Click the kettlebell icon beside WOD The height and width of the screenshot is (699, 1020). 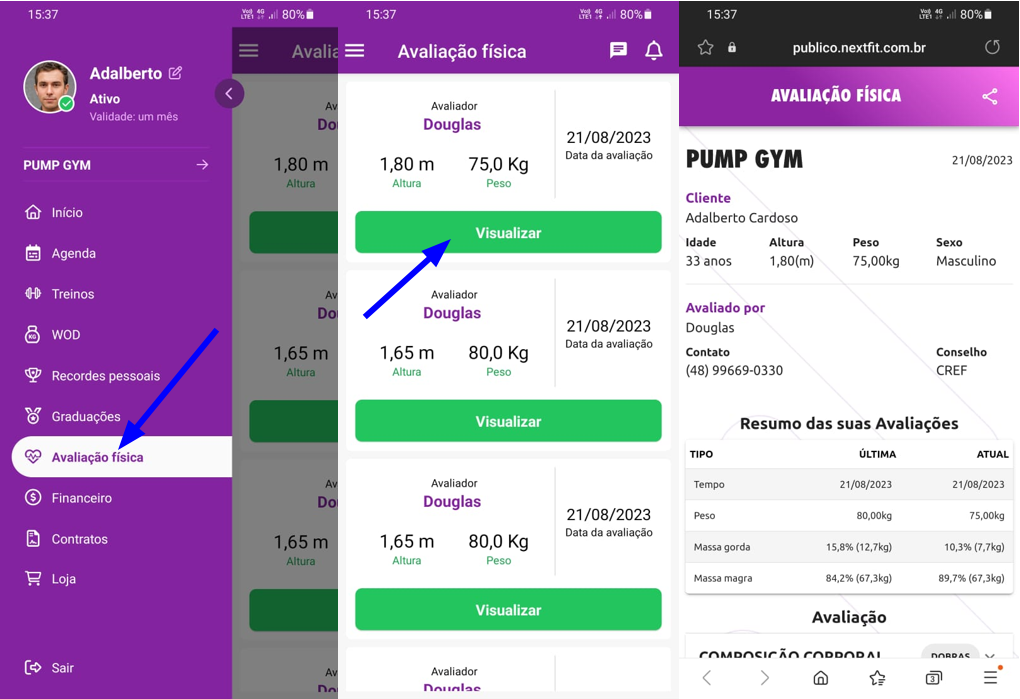coord(33,334)
